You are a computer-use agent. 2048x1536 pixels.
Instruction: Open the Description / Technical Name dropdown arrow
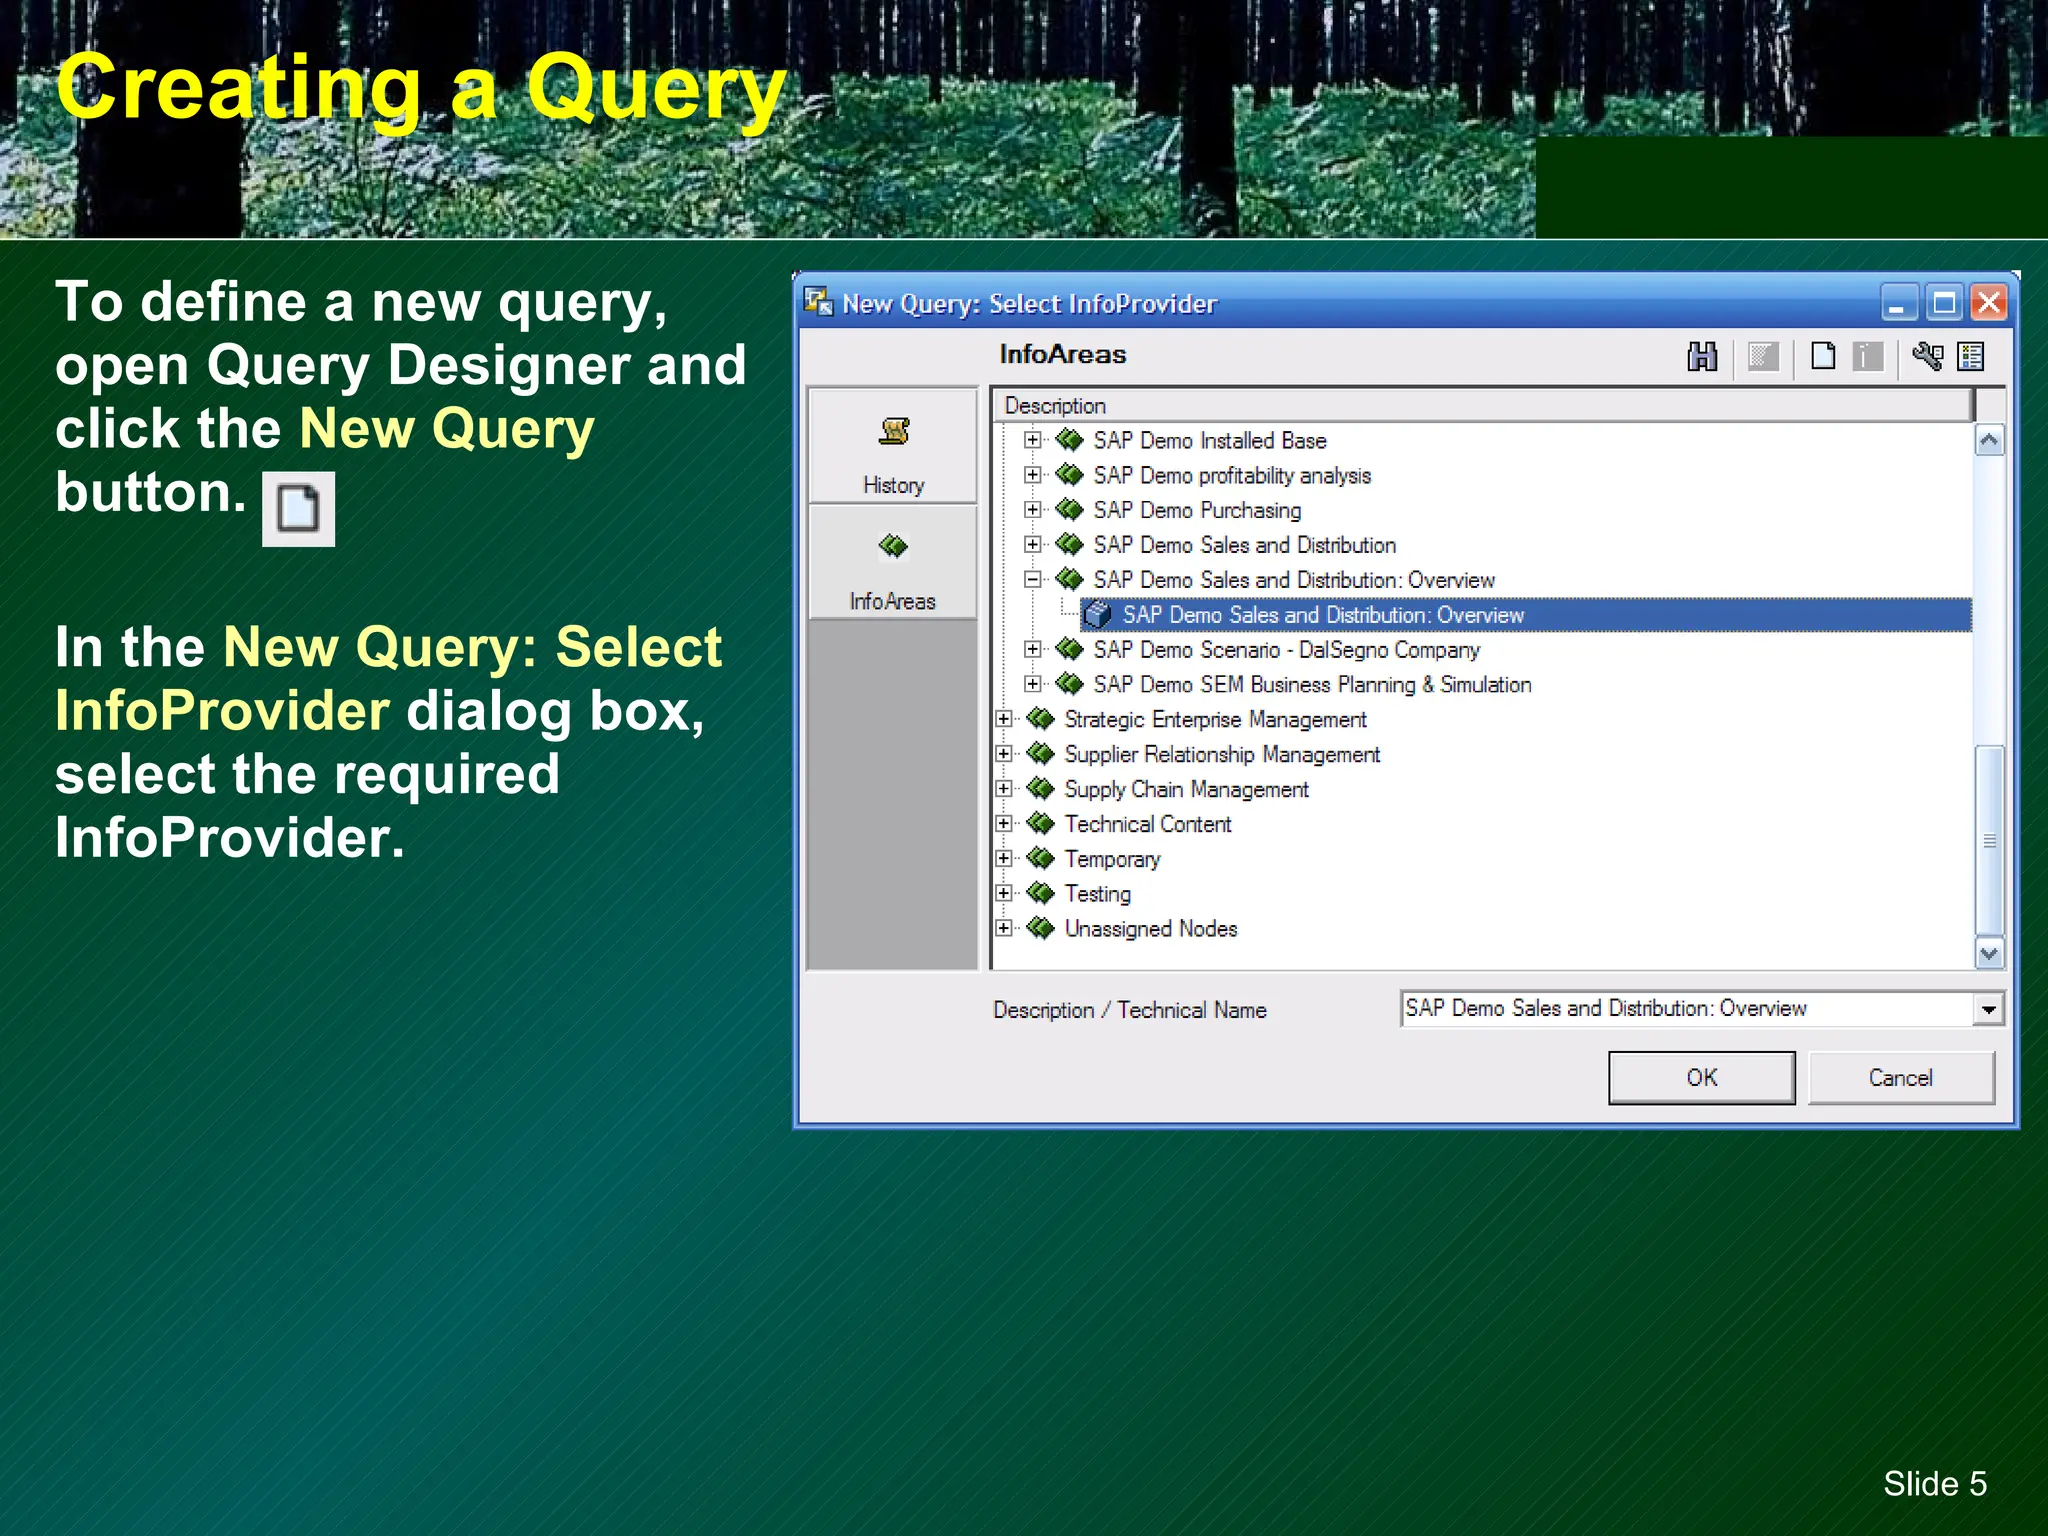[1988, 1009]
